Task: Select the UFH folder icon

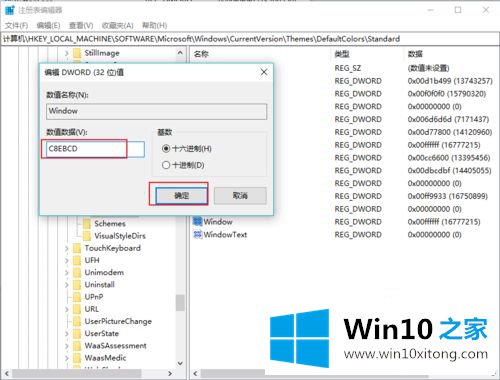Action: [77, 260]
